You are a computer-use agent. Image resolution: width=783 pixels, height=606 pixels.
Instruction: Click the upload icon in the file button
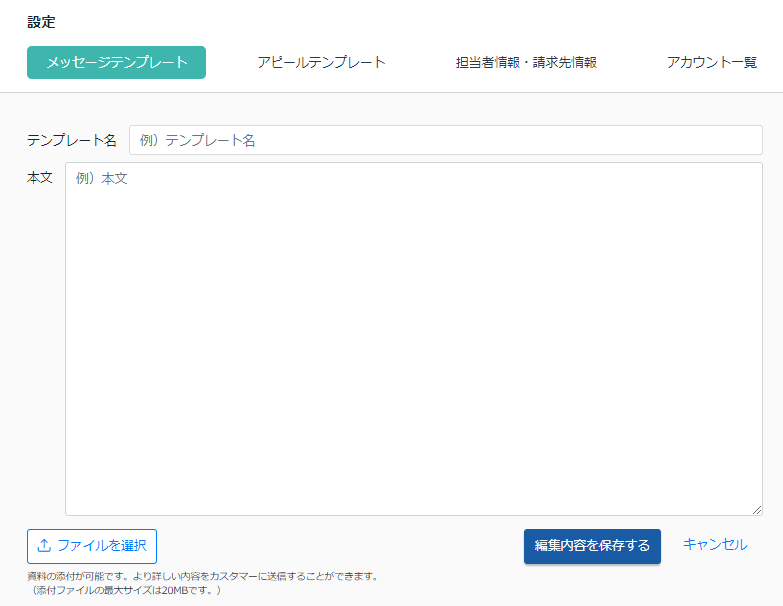click(44, 546)
